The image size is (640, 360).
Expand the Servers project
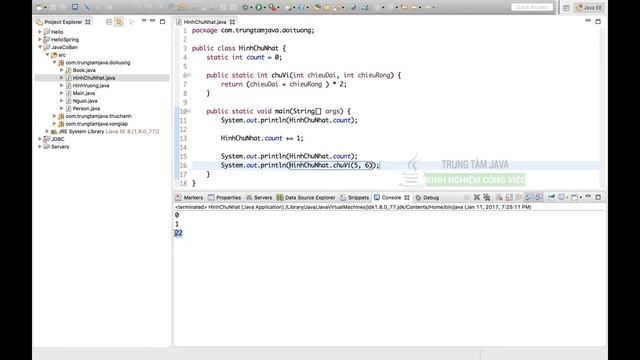point(40,147)
